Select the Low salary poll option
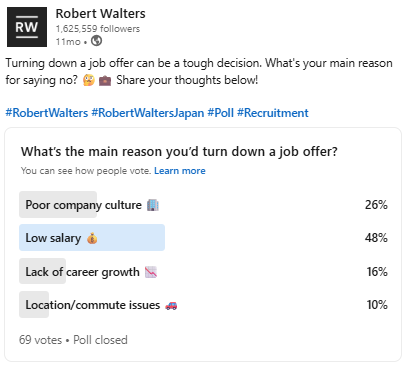 (204, 237)
